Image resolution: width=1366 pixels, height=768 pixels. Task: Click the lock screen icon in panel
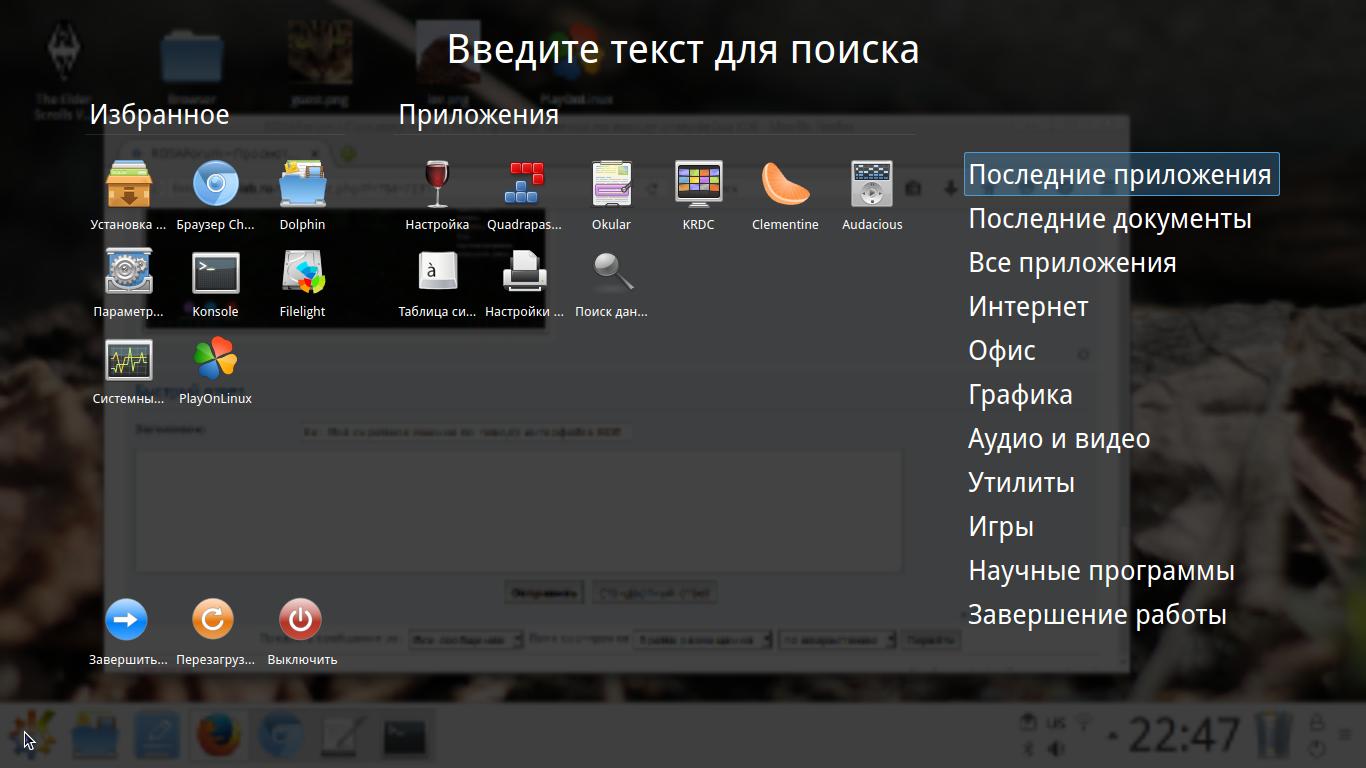1317,722
